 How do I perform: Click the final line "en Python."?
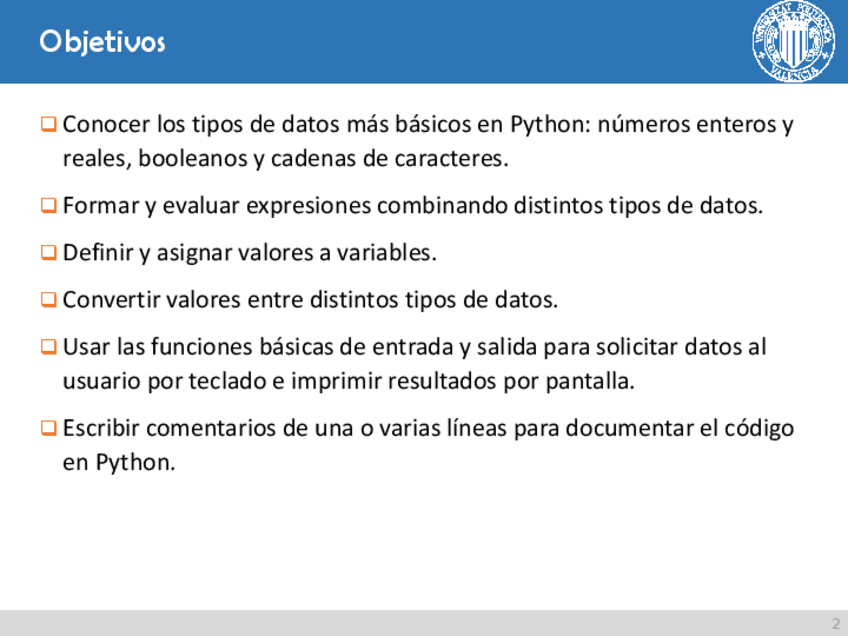[x=118, y=463]
